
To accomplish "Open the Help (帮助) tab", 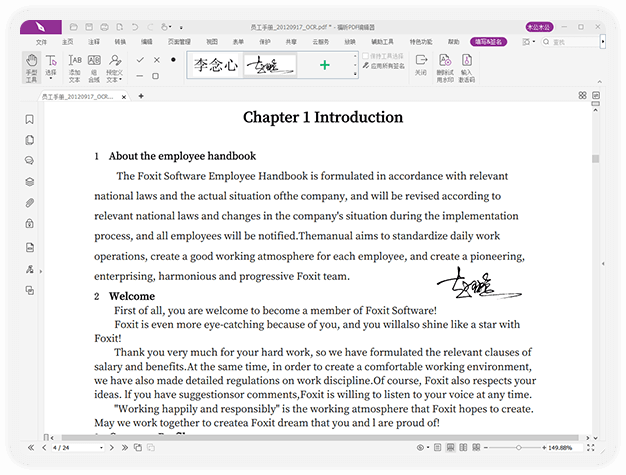I will pos(453,42).
